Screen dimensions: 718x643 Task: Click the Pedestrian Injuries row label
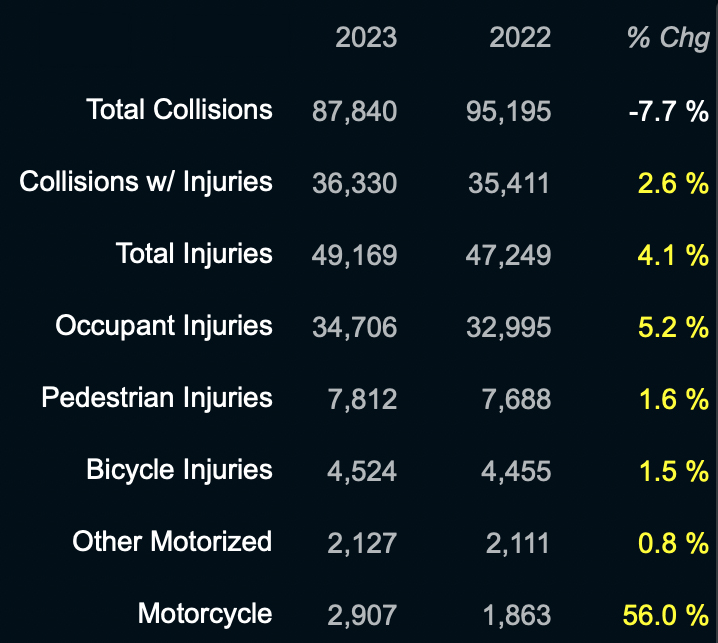(x=157, y=397)
